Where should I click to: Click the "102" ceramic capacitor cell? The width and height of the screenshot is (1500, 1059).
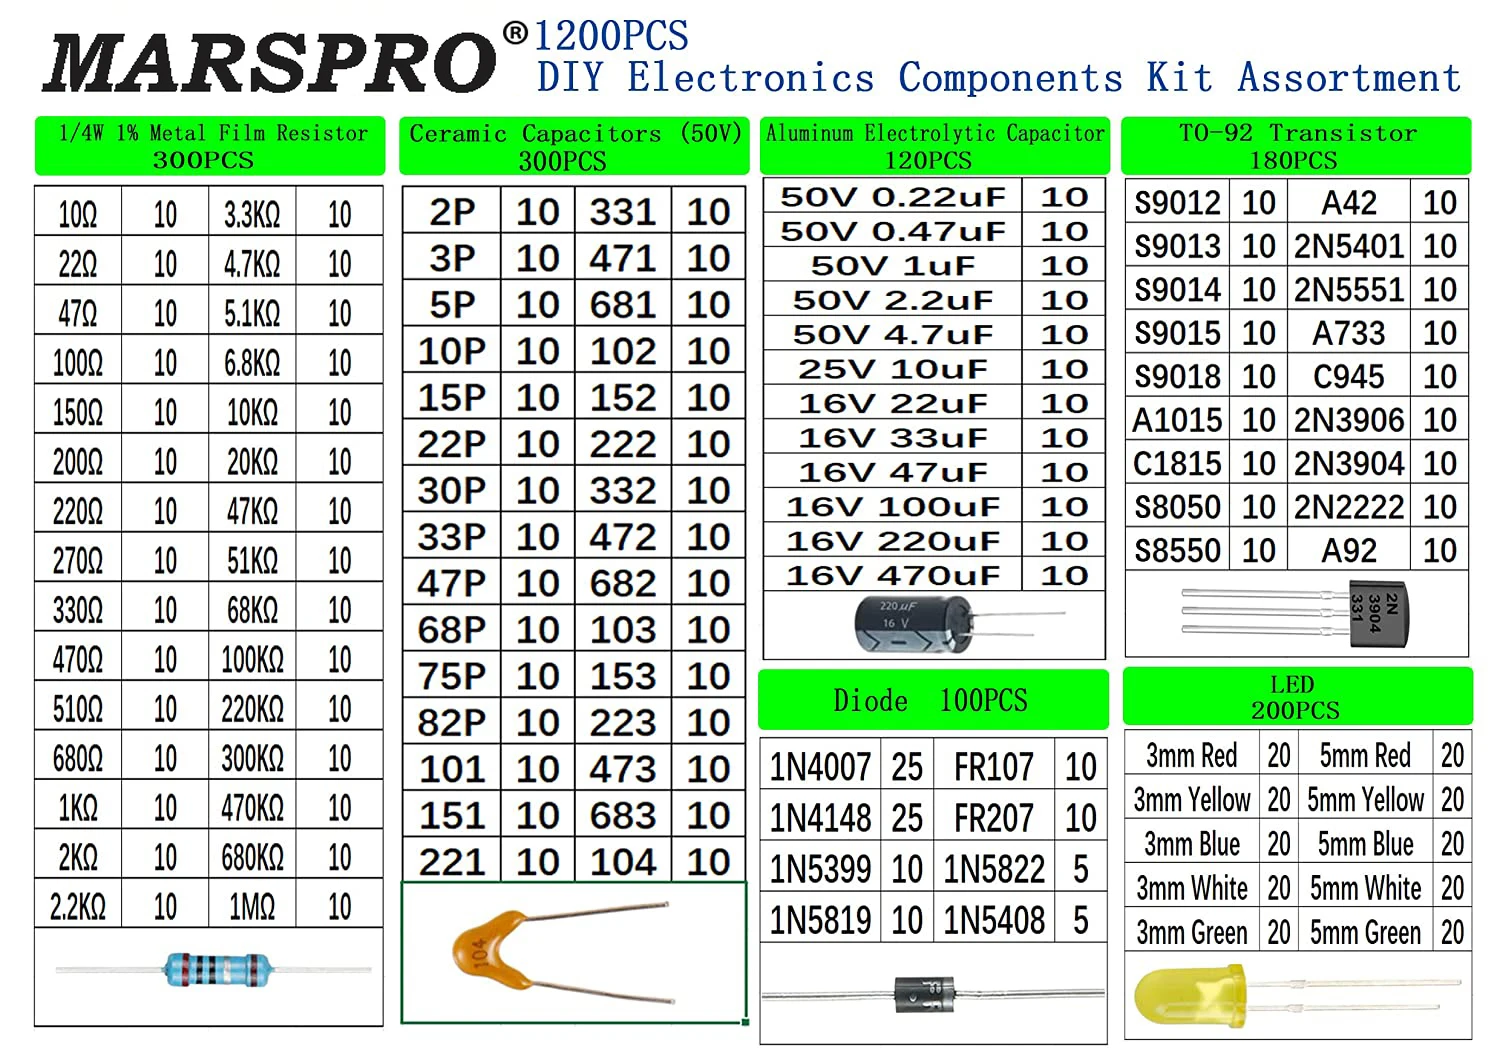[623, 351]
